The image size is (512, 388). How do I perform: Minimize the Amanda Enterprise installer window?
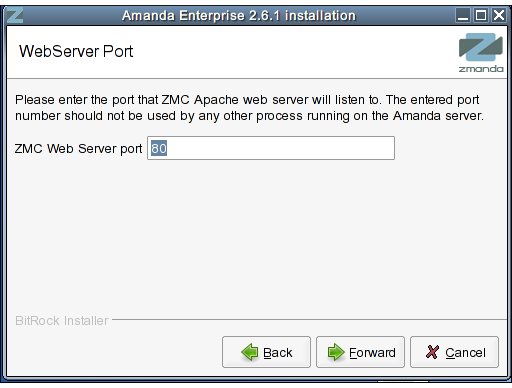coord(463,15)
